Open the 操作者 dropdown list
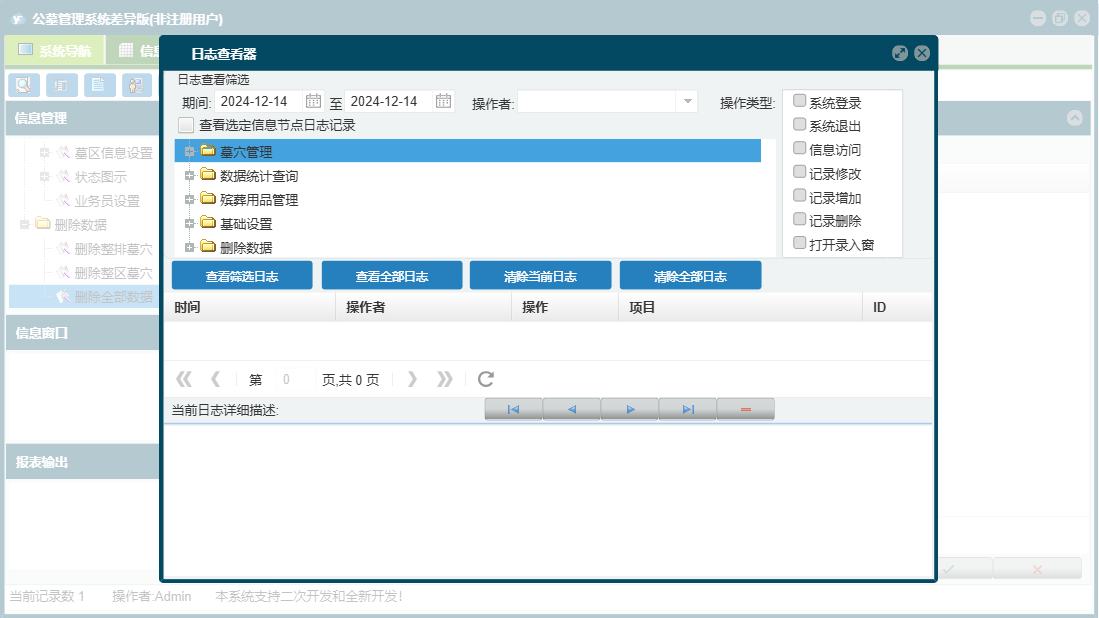Image resolution: width=1099 pixels, height=618 pixels. tap(688, 102)
